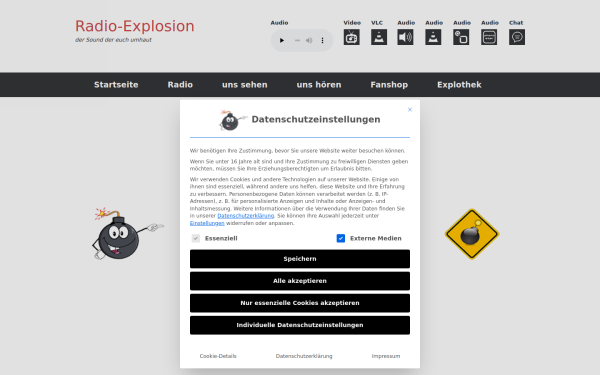Mute the audio player volume icon

(x=309, y=40)
